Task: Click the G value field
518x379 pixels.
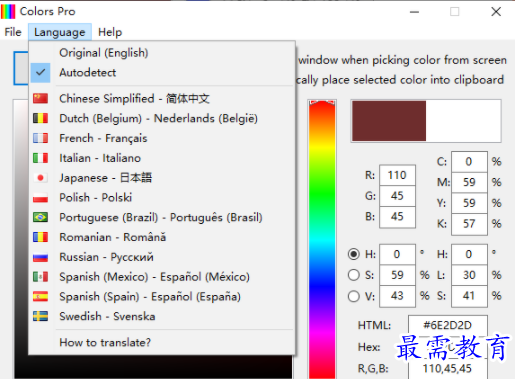Action: click(x=397, y=196)
